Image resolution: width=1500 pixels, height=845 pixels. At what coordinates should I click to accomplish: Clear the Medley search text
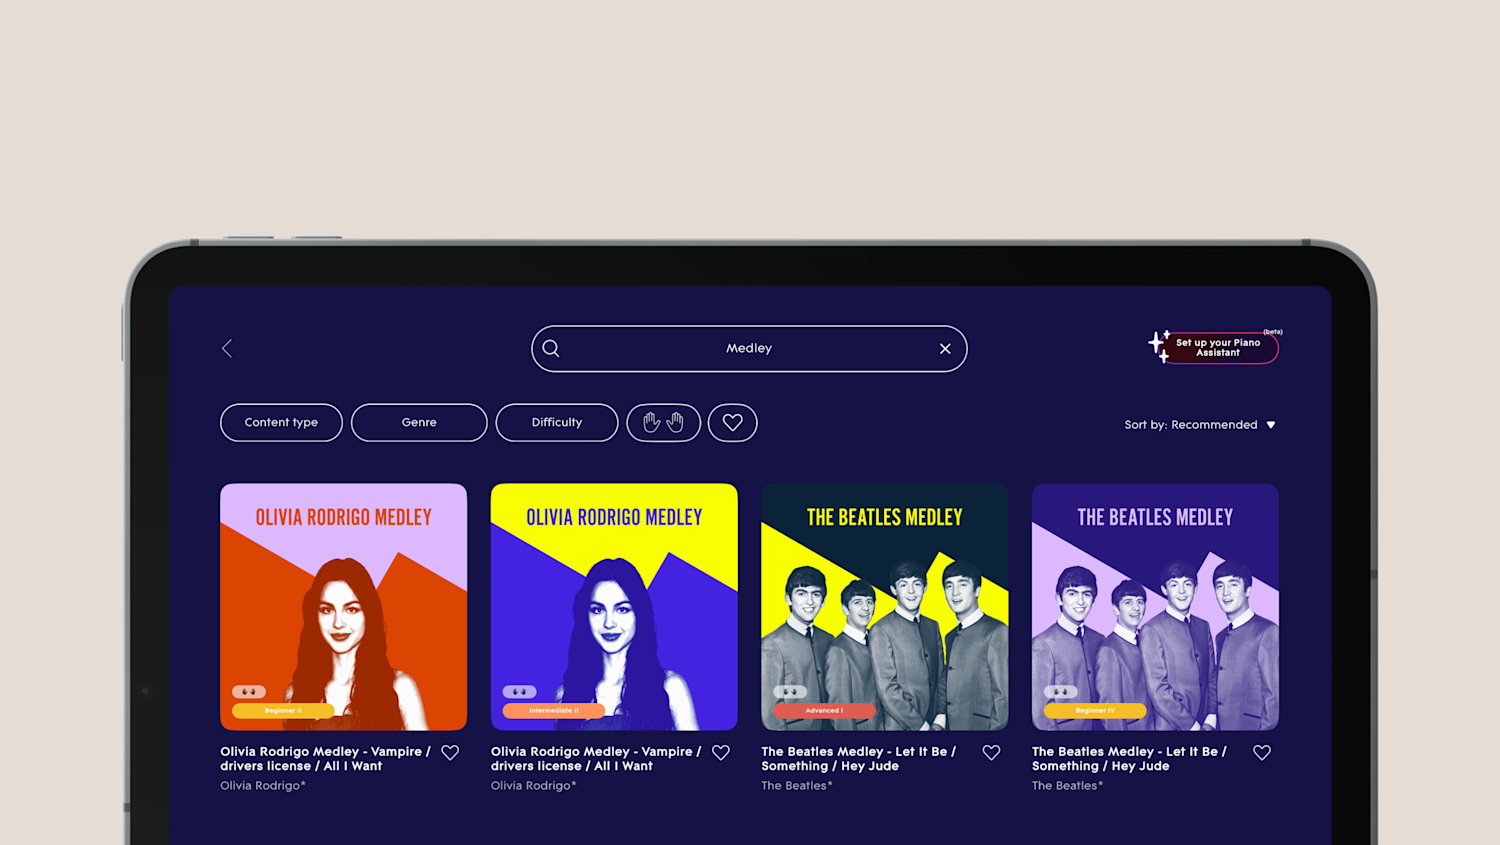tap(945, 349)
